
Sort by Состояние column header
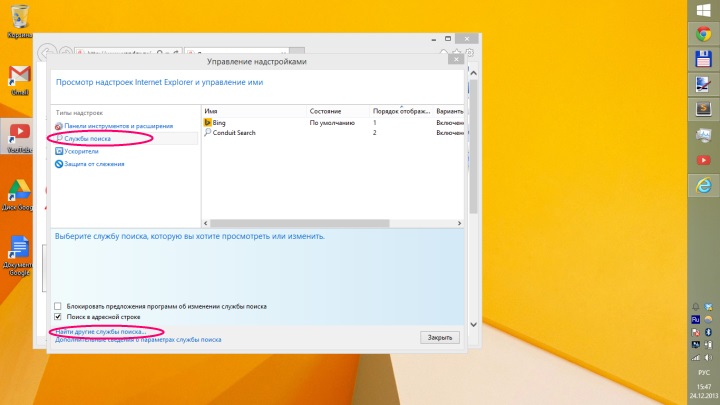point(325,110)
